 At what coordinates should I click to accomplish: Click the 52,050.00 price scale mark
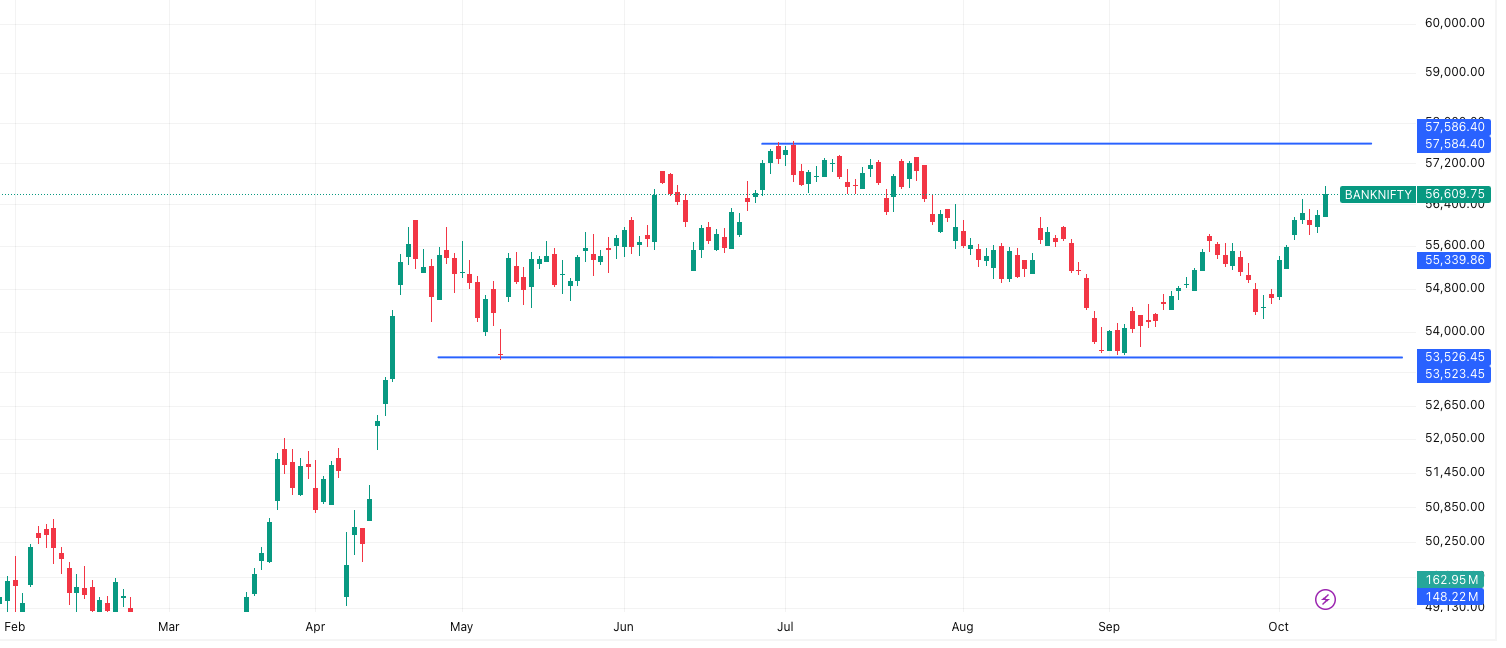pos(1454,438)
